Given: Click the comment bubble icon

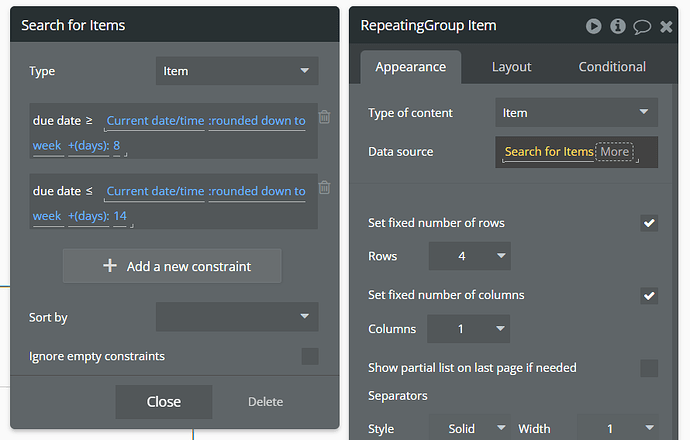Looking at the screenshot, I should [642, 26].
